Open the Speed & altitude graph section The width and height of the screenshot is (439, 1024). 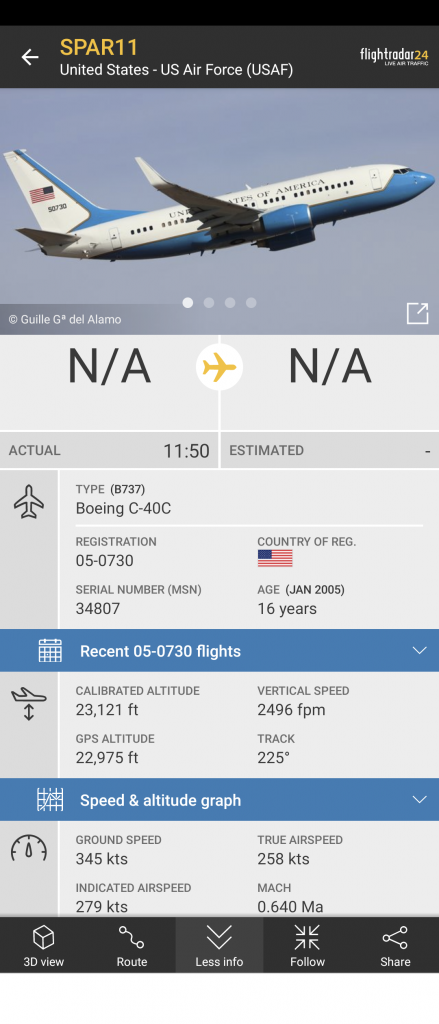click(220, 799)
